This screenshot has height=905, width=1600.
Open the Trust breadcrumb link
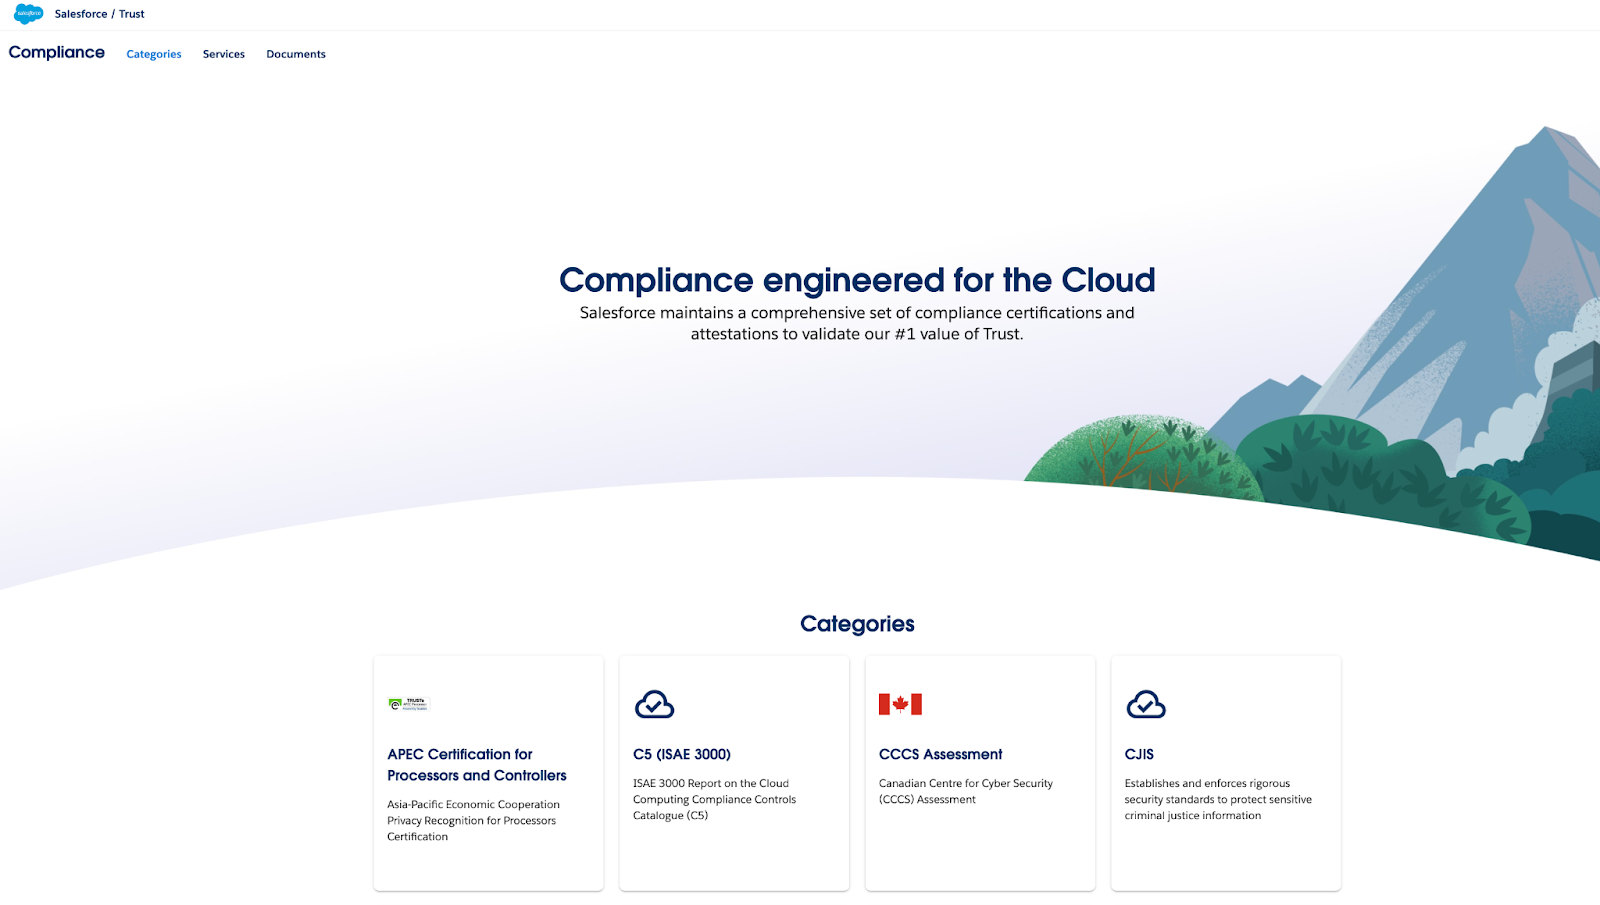click(x=132, y=14)
